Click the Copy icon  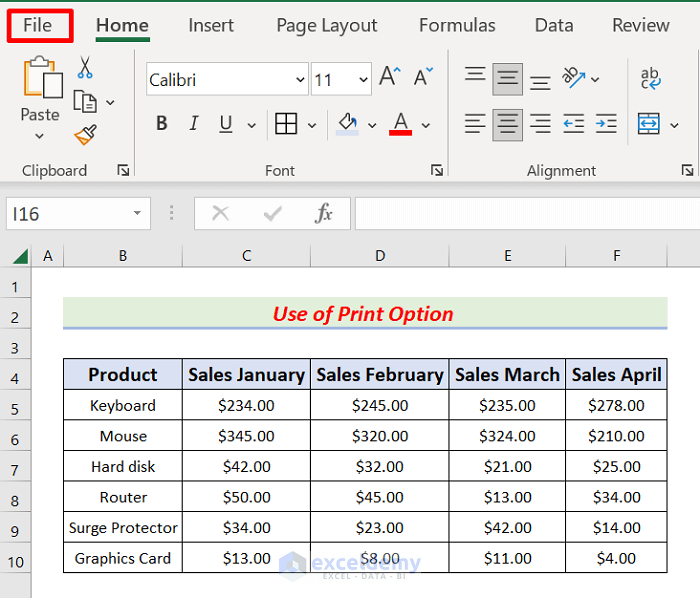click(x=85, y=101)
